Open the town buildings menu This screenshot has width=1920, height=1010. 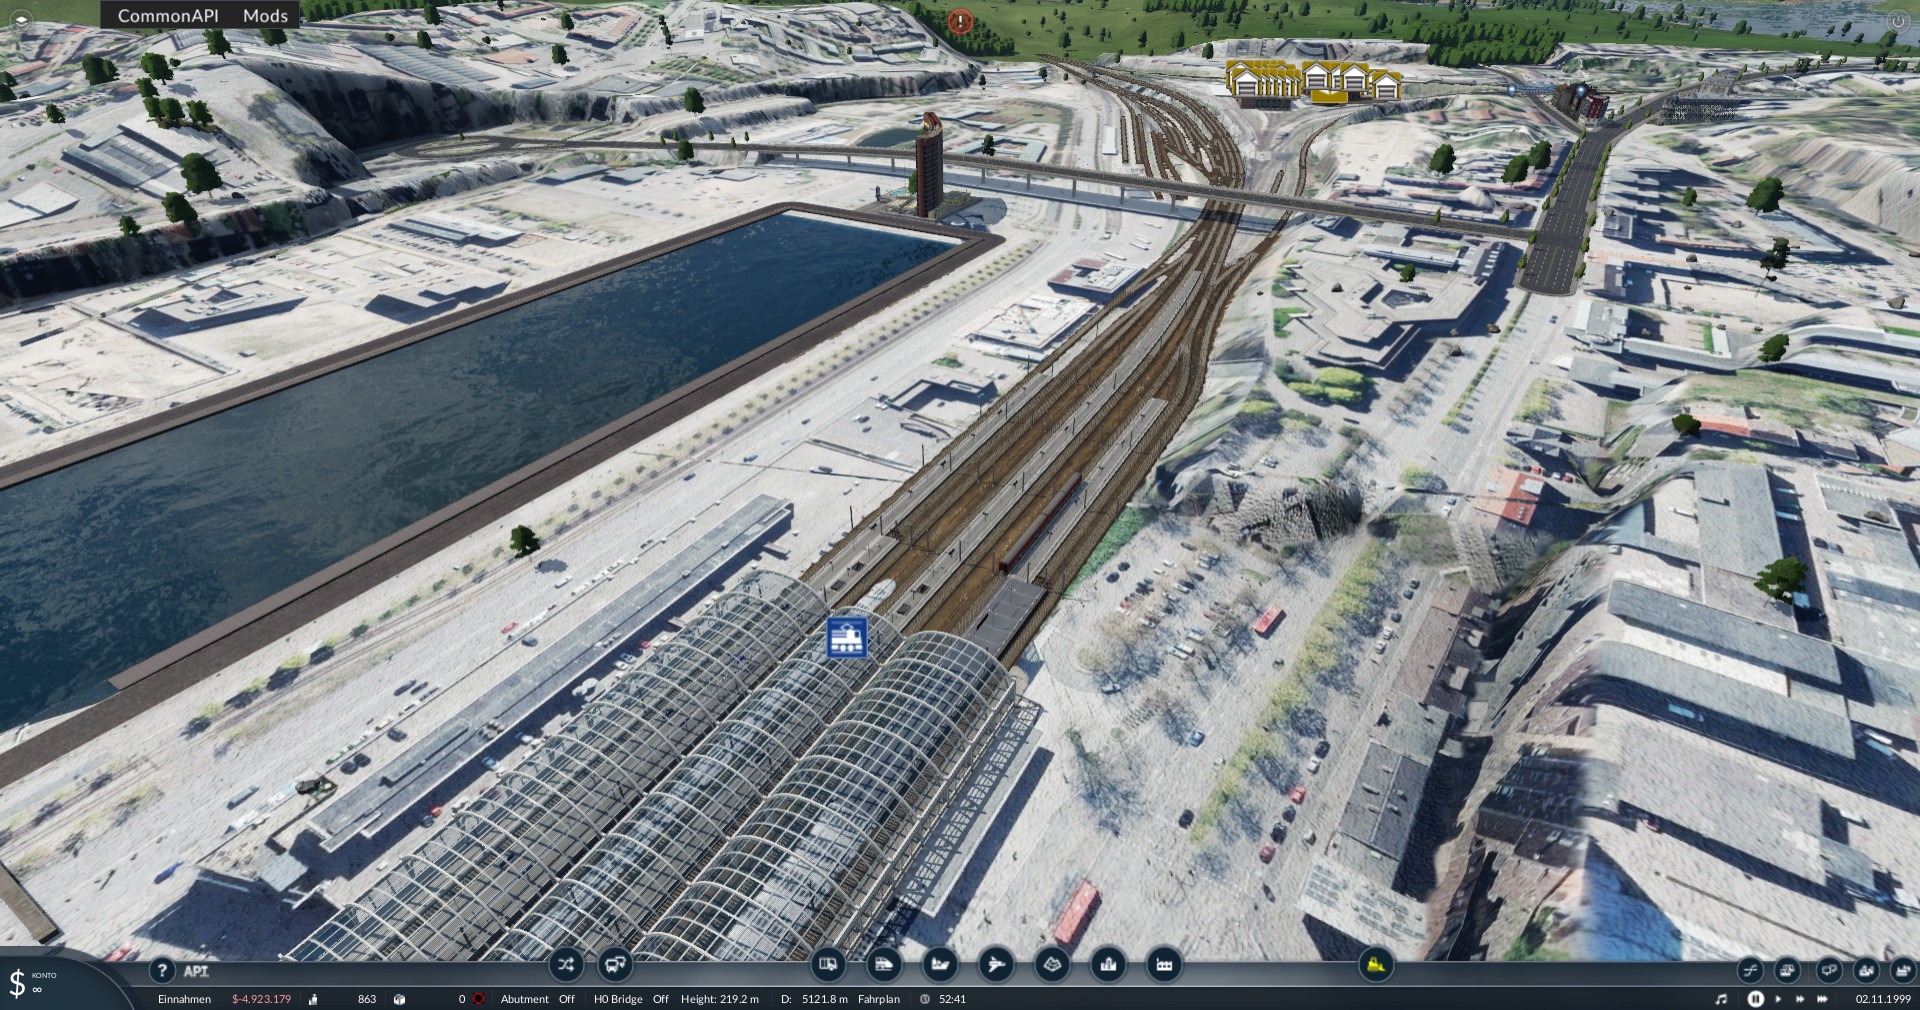(x=1108, y=965)
